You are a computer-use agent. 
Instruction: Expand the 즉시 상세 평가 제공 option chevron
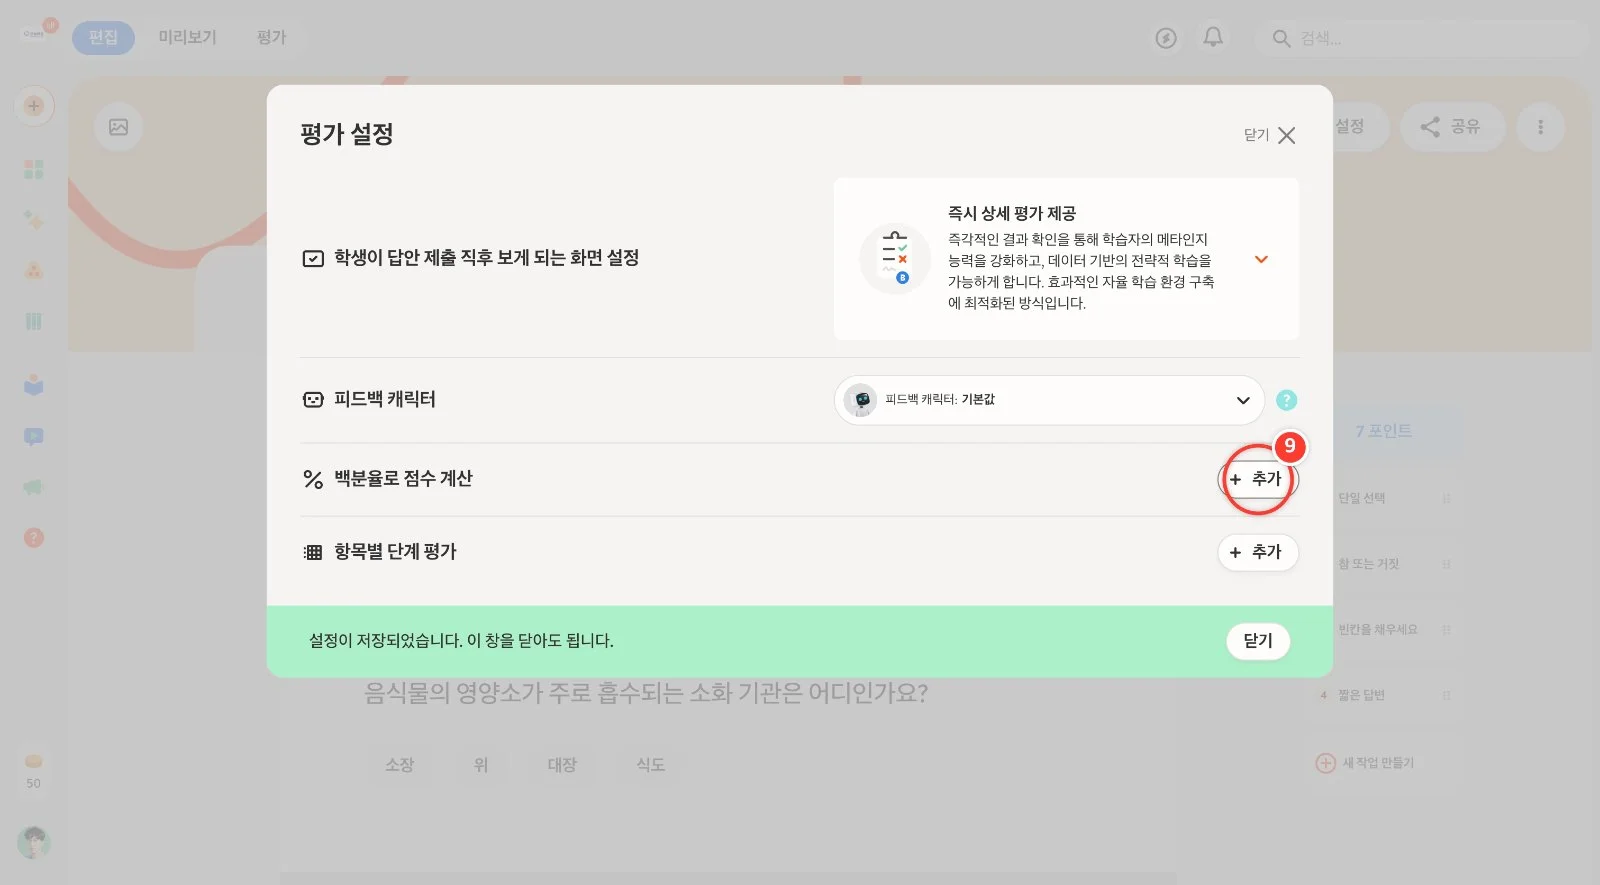click(x=1261, y=259)
